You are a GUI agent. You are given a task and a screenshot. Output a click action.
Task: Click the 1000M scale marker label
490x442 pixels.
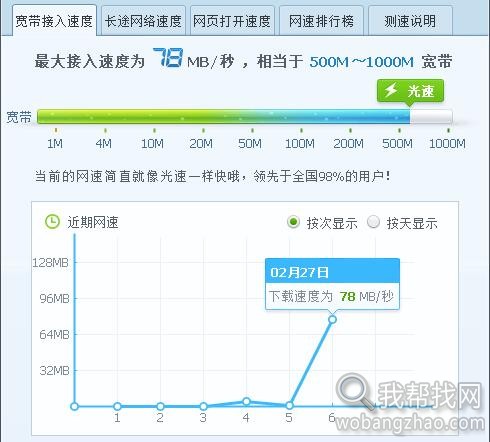[447, 144]
